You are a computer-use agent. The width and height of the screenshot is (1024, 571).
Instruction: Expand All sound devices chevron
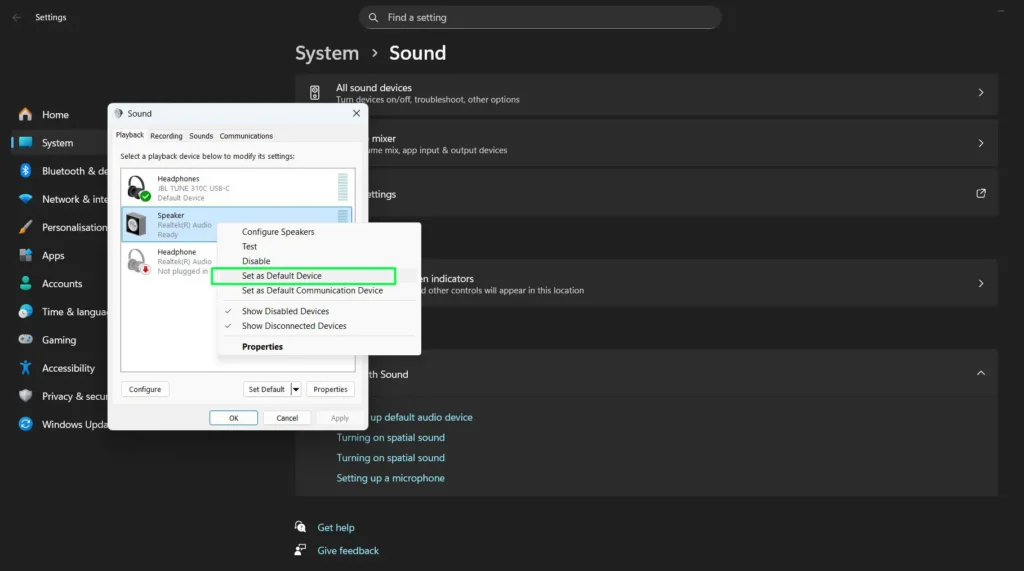click(981, 93)
